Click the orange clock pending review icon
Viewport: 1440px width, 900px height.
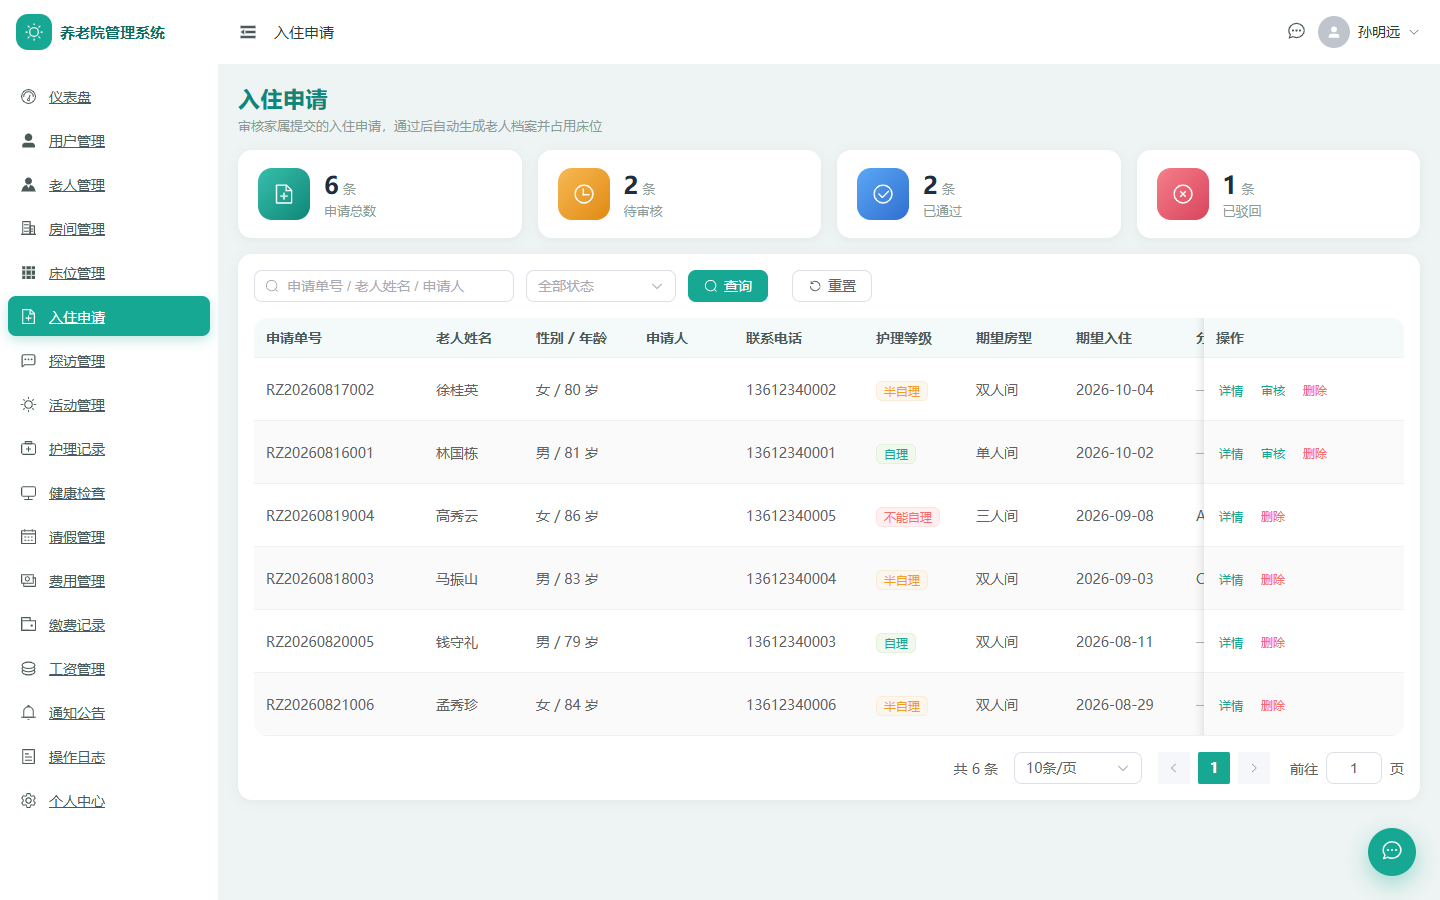[x=584, y=194]
